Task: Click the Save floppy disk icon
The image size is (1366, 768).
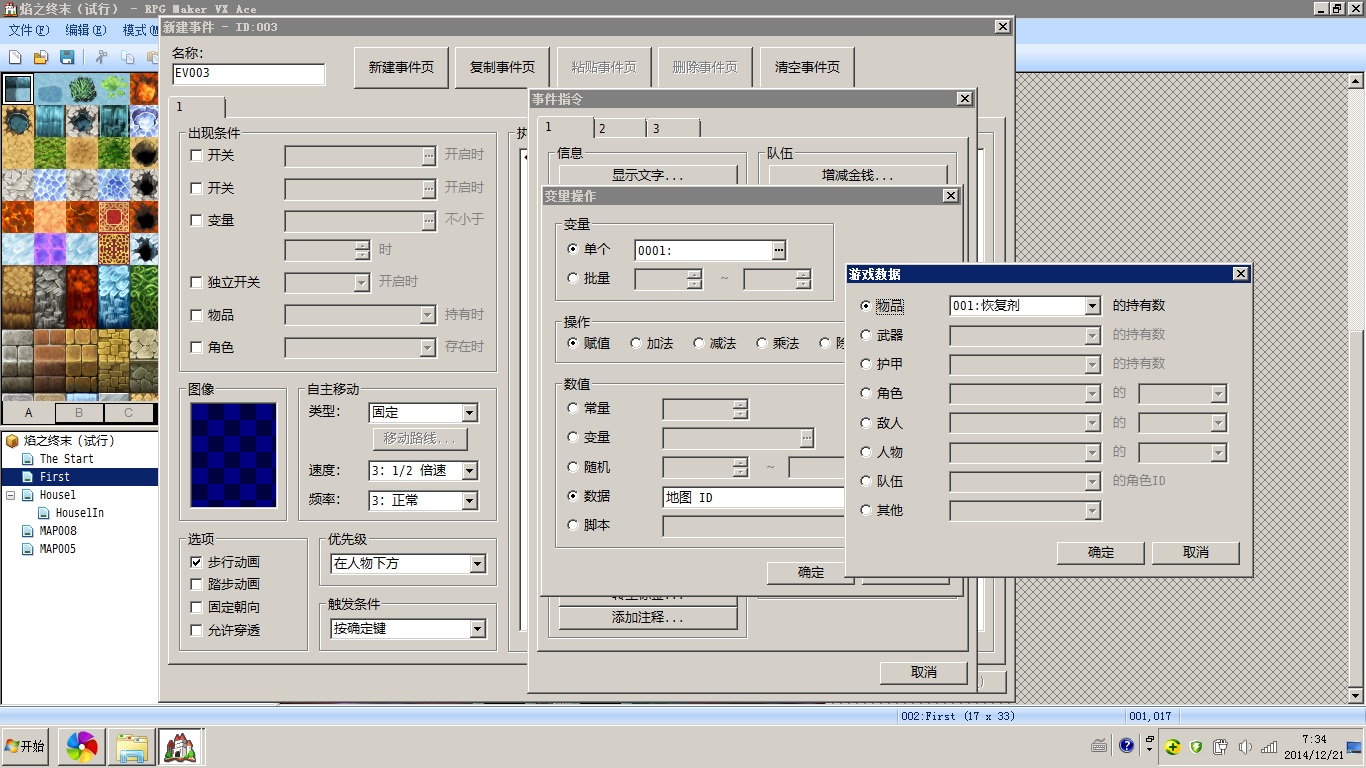Action: click(x=67, y=57)
